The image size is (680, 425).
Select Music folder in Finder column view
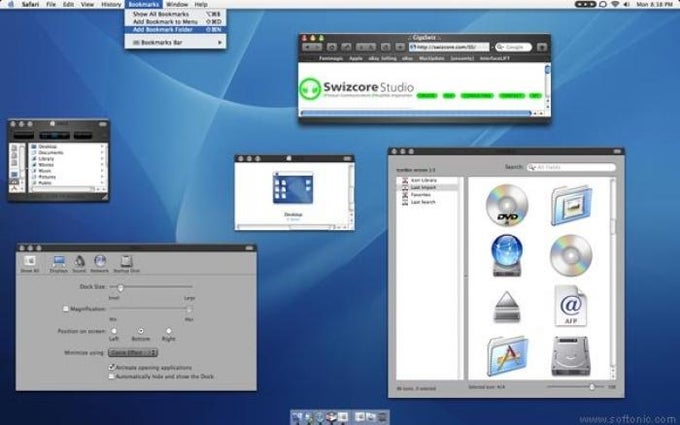(x=45, y=171)
